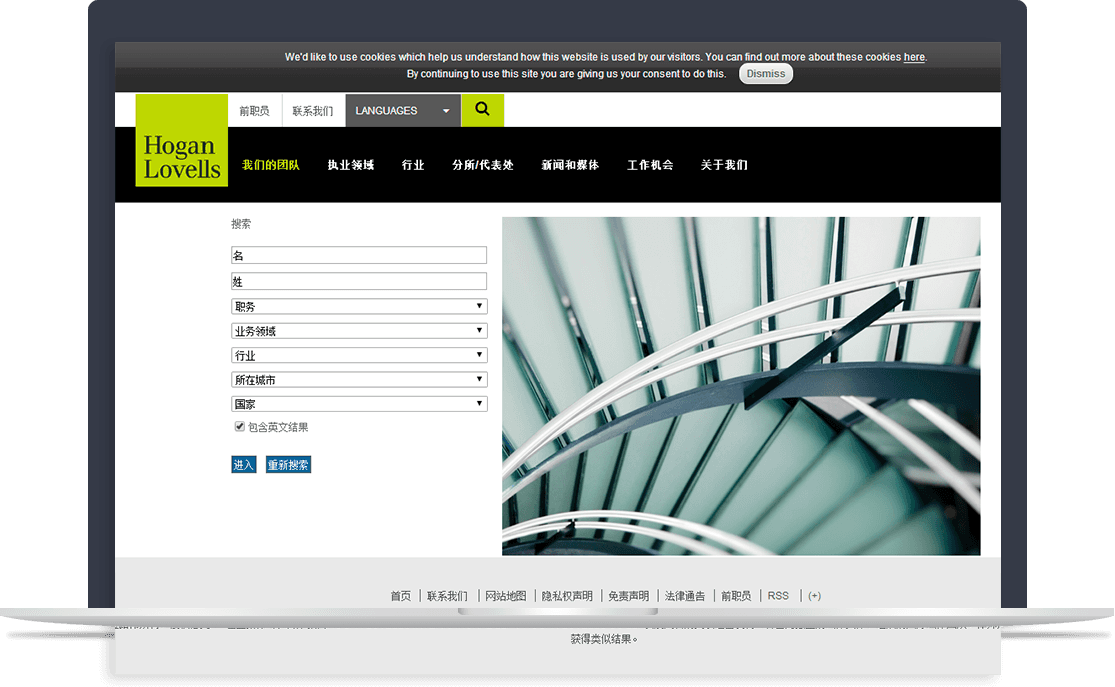
Task: Open the 行业 select box in search form
Action: point(359,355)
